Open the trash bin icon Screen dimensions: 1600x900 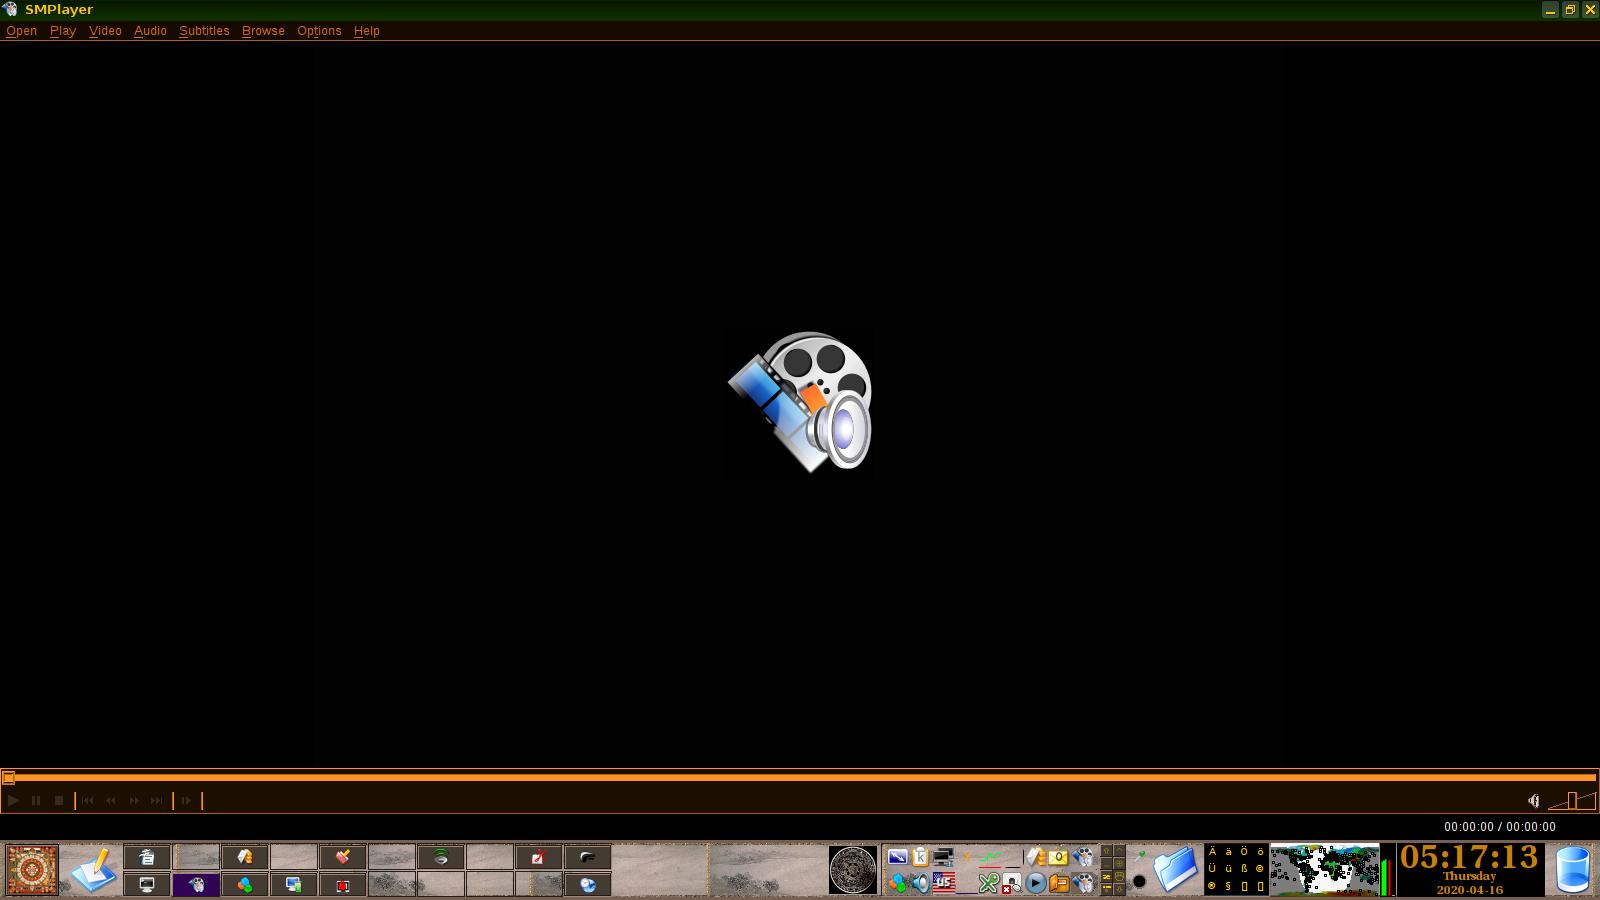coord(1573,870)
